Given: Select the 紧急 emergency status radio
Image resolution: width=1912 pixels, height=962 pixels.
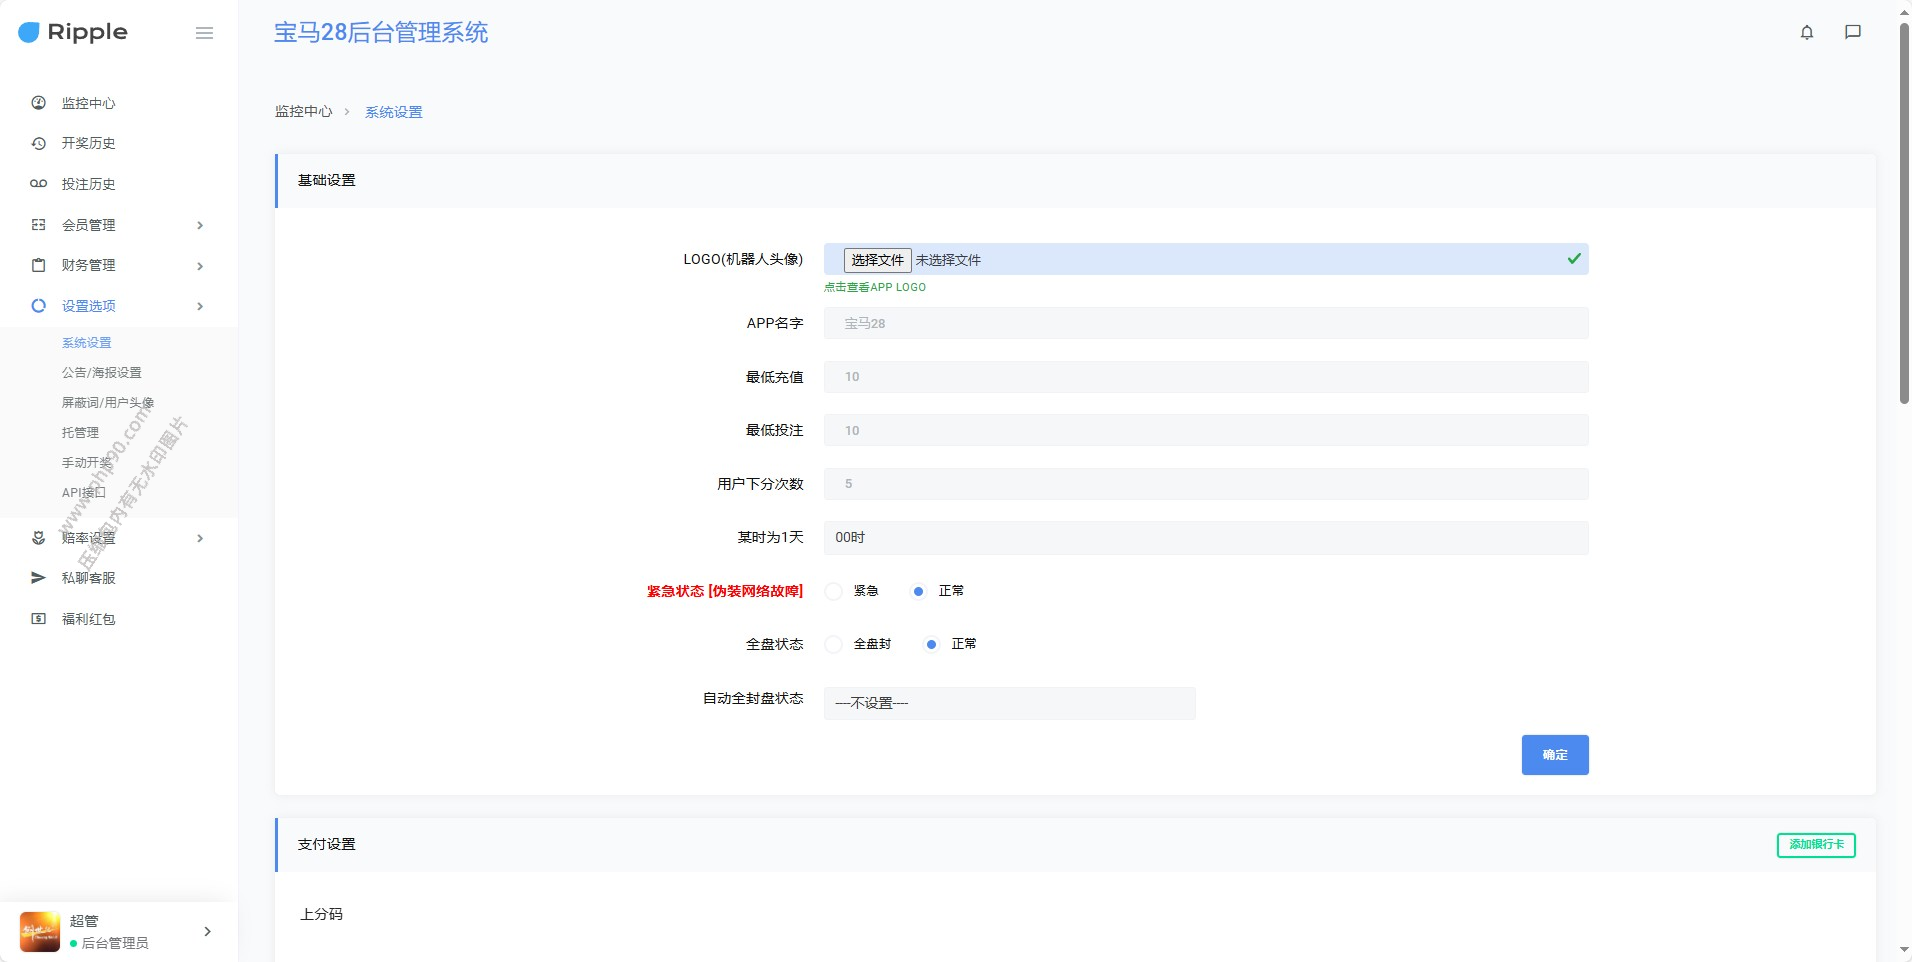Looking at the screenshot, I should pyautogui.click(x=834, y=591).
